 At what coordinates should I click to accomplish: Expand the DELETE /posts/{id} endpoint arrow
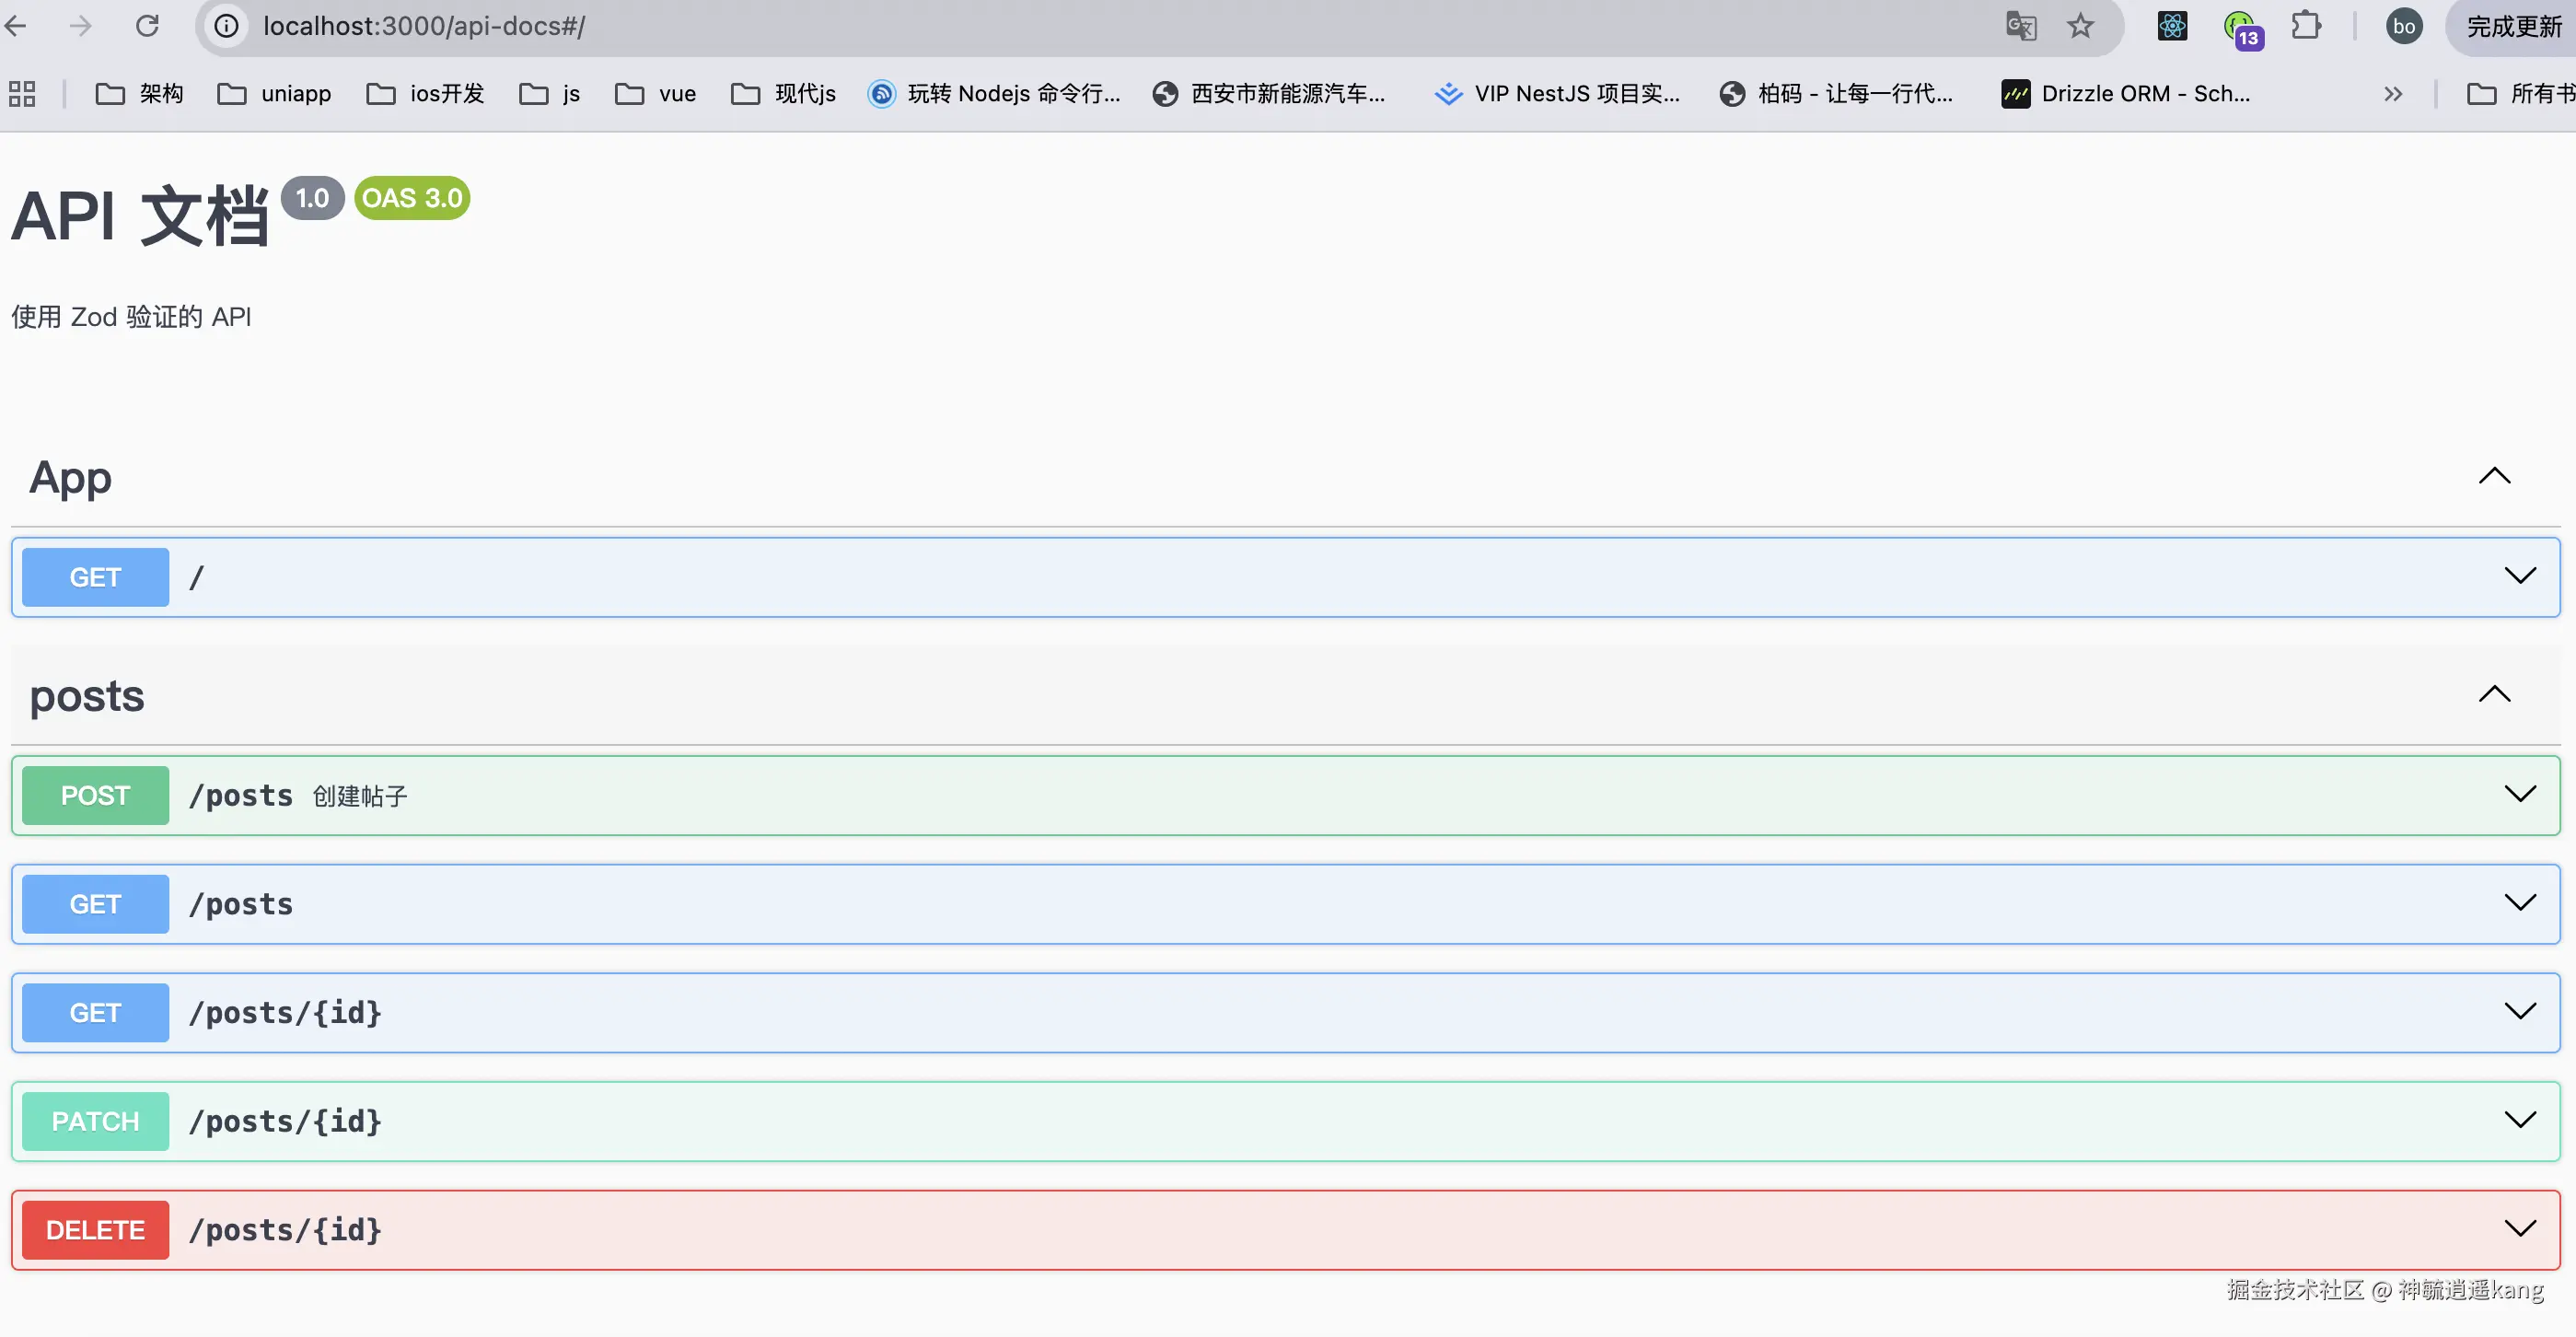[2519, 1229]
